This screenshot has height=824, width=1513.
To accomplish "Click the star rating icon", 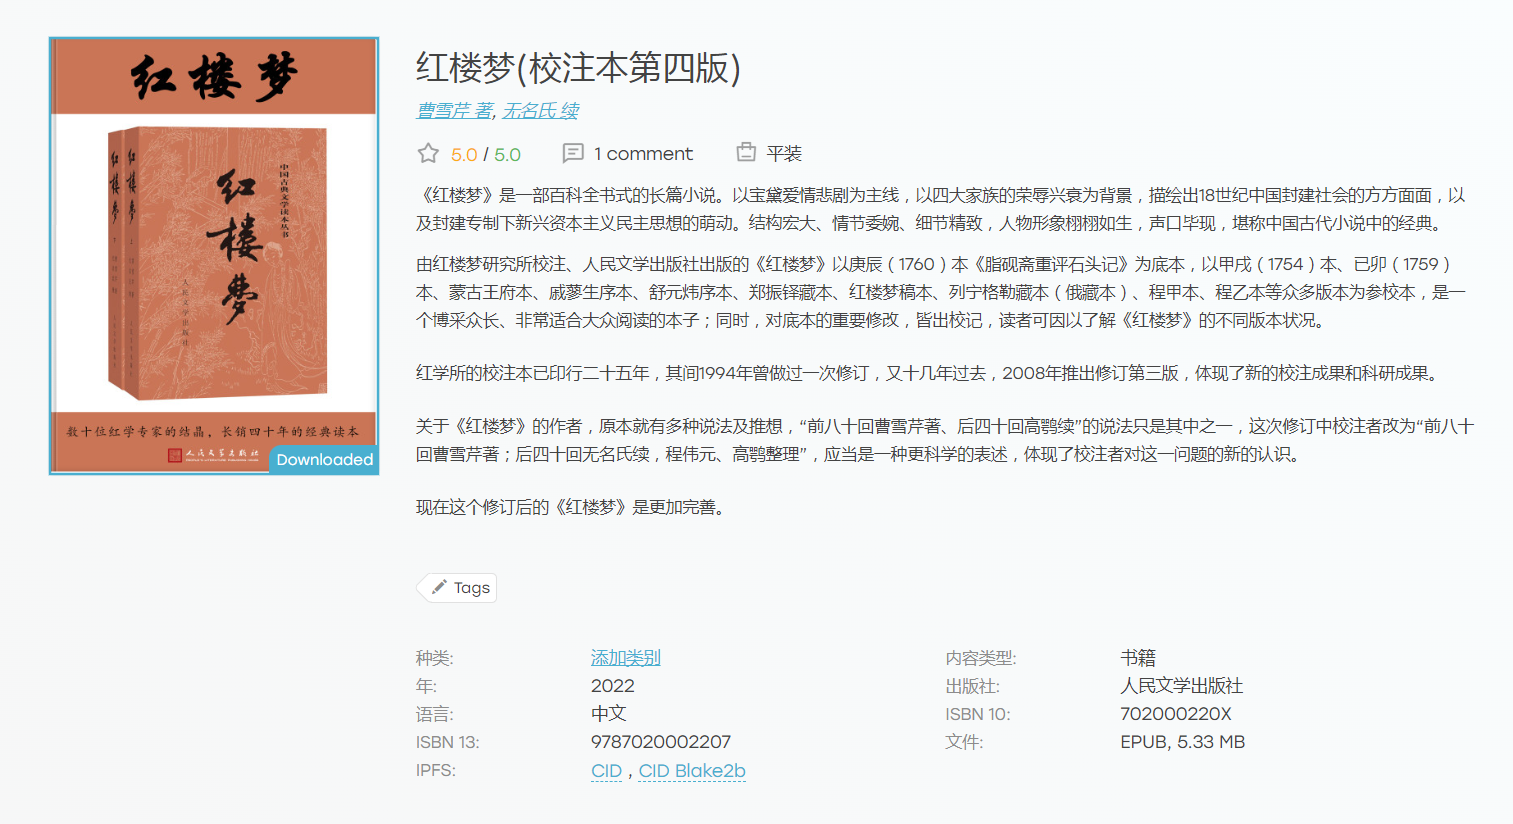I will pyautogui.click(x=428, y=153).
